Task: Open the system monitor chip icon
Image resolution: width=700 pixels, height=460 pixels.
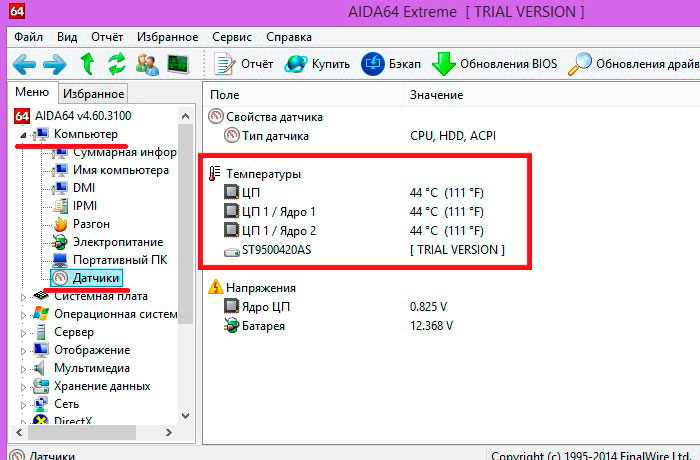Action: (178, 64)
